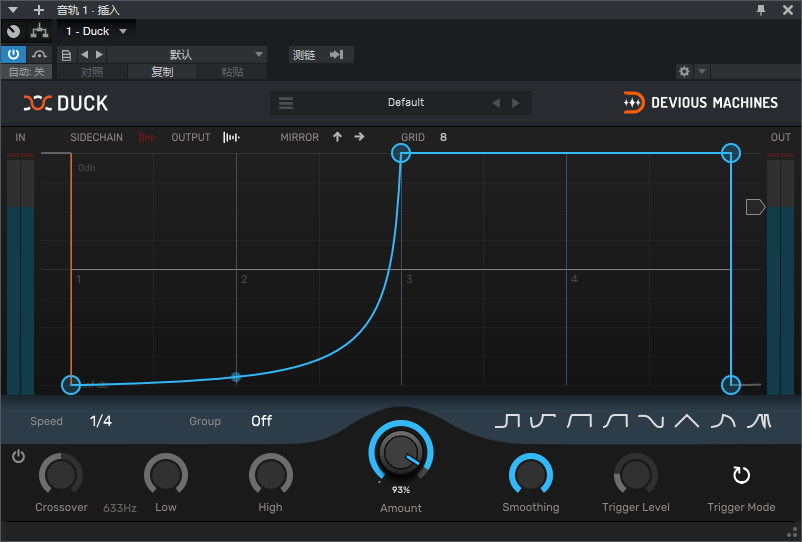Select previous Duck preset arrow beside Default
802x542 pixels.
coord(496,103)
